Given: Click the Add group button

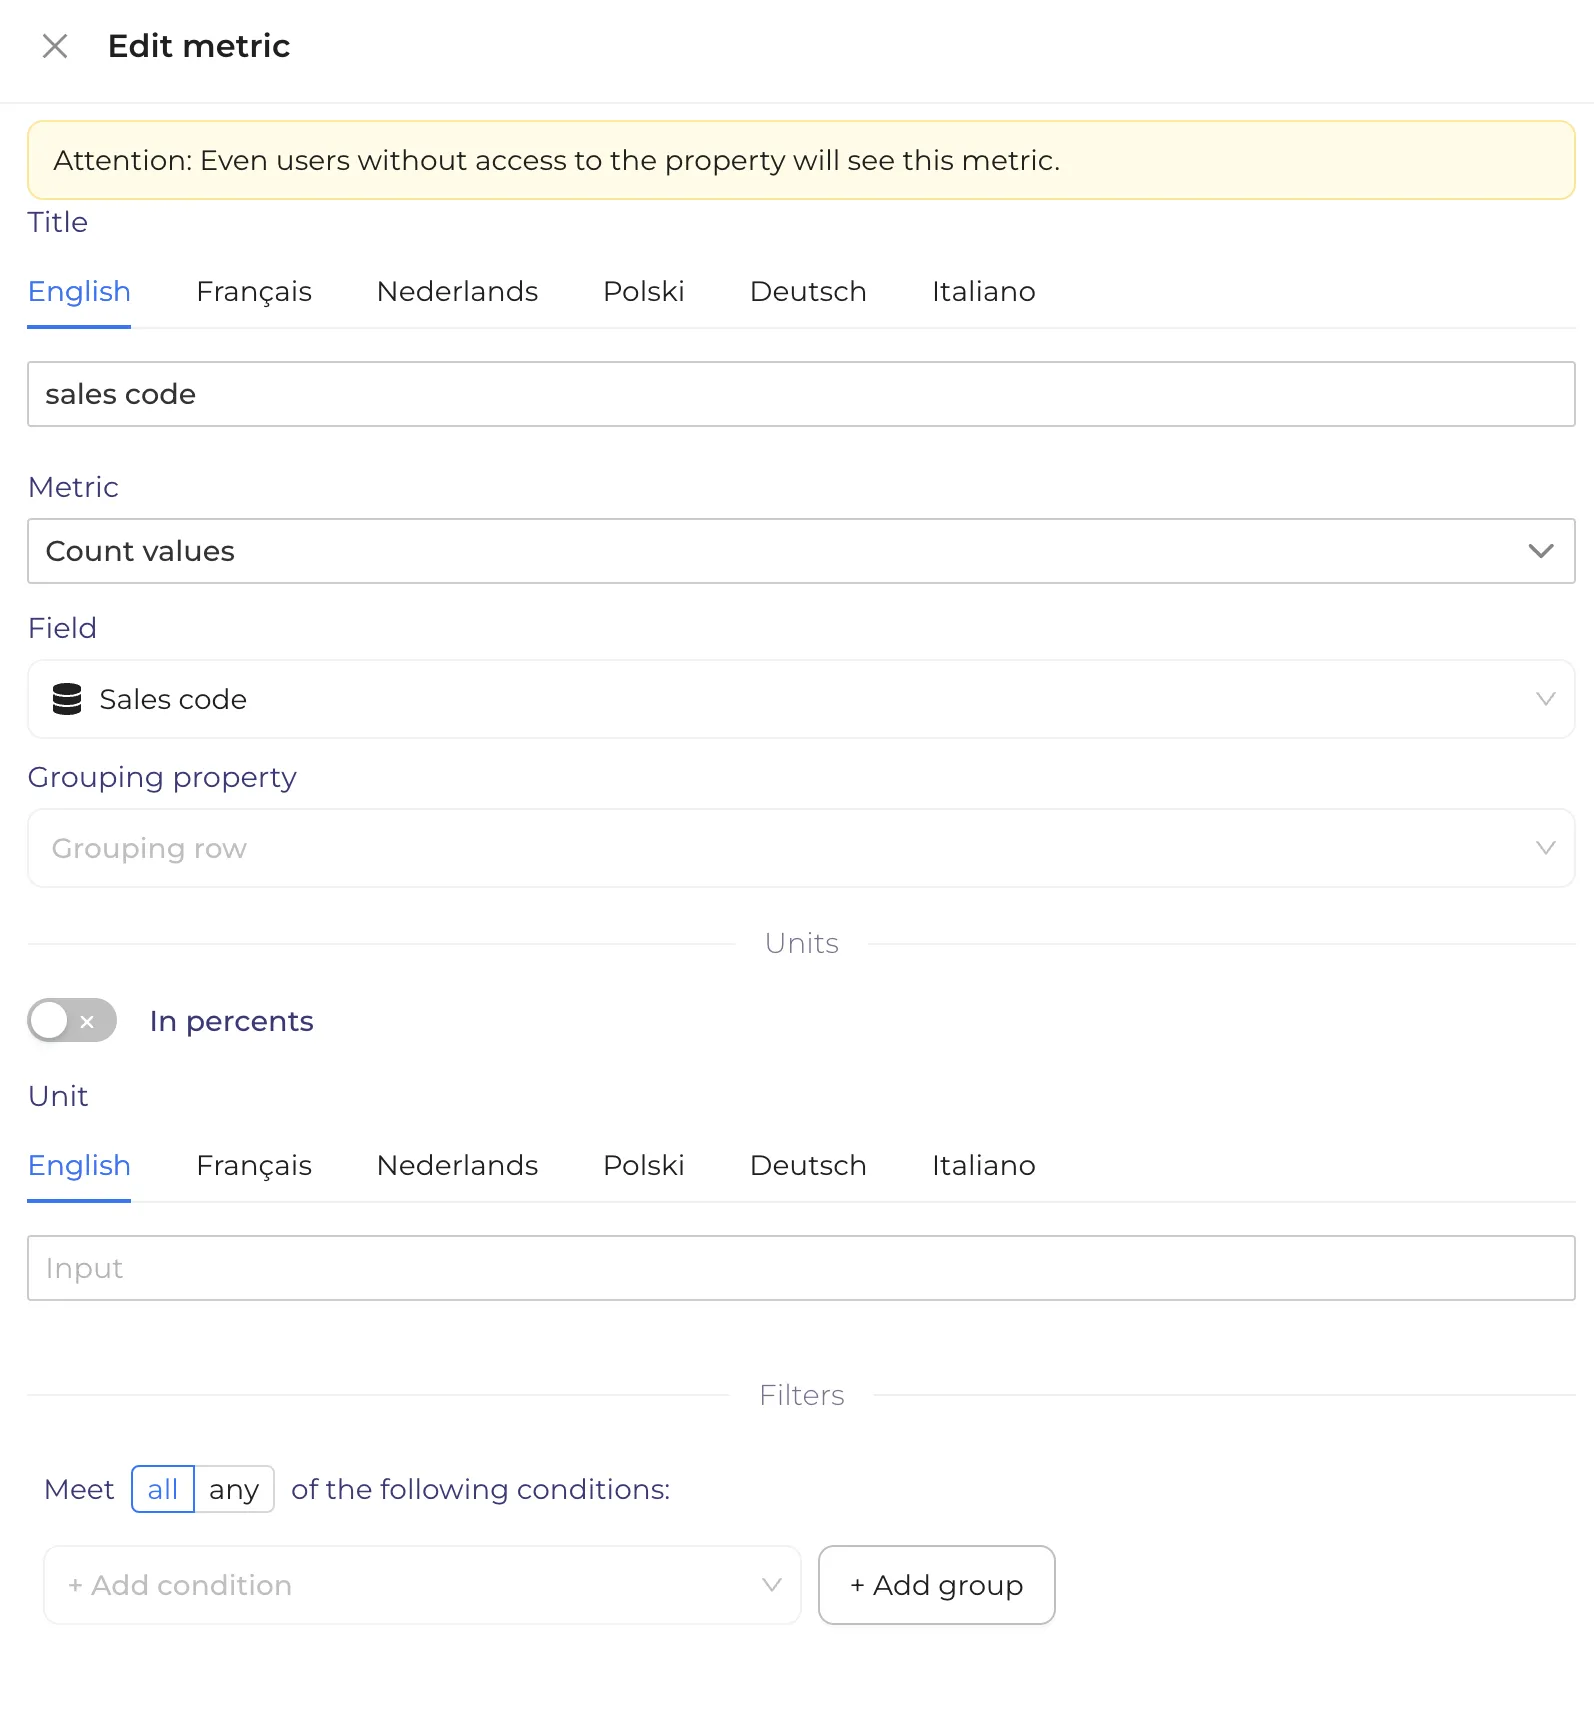Looking at the screenshot, I should tap(937, 1585).
